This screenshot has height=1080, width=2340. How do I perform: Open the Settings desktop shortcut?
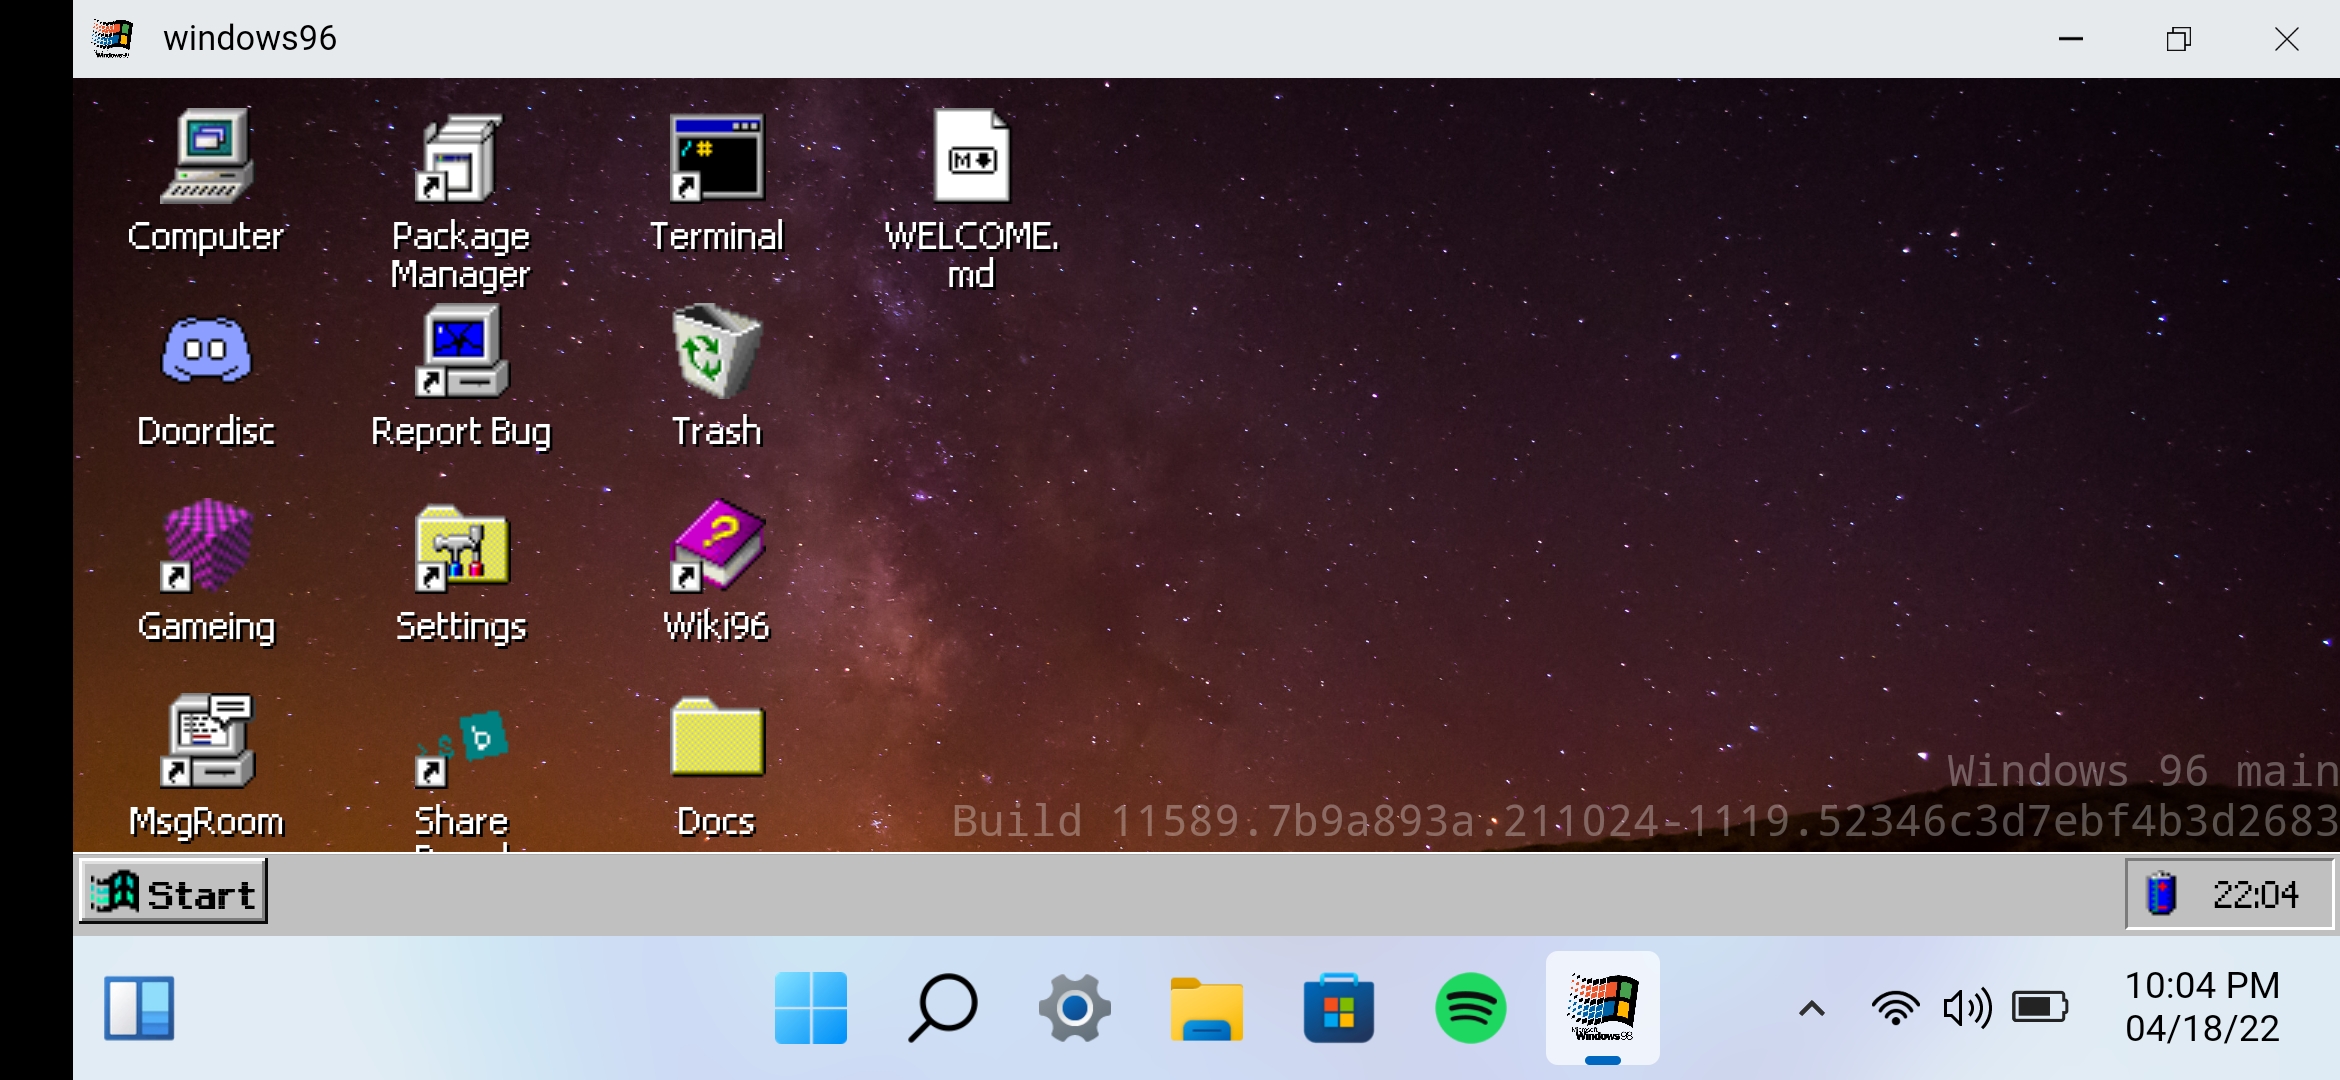point(460,572)
